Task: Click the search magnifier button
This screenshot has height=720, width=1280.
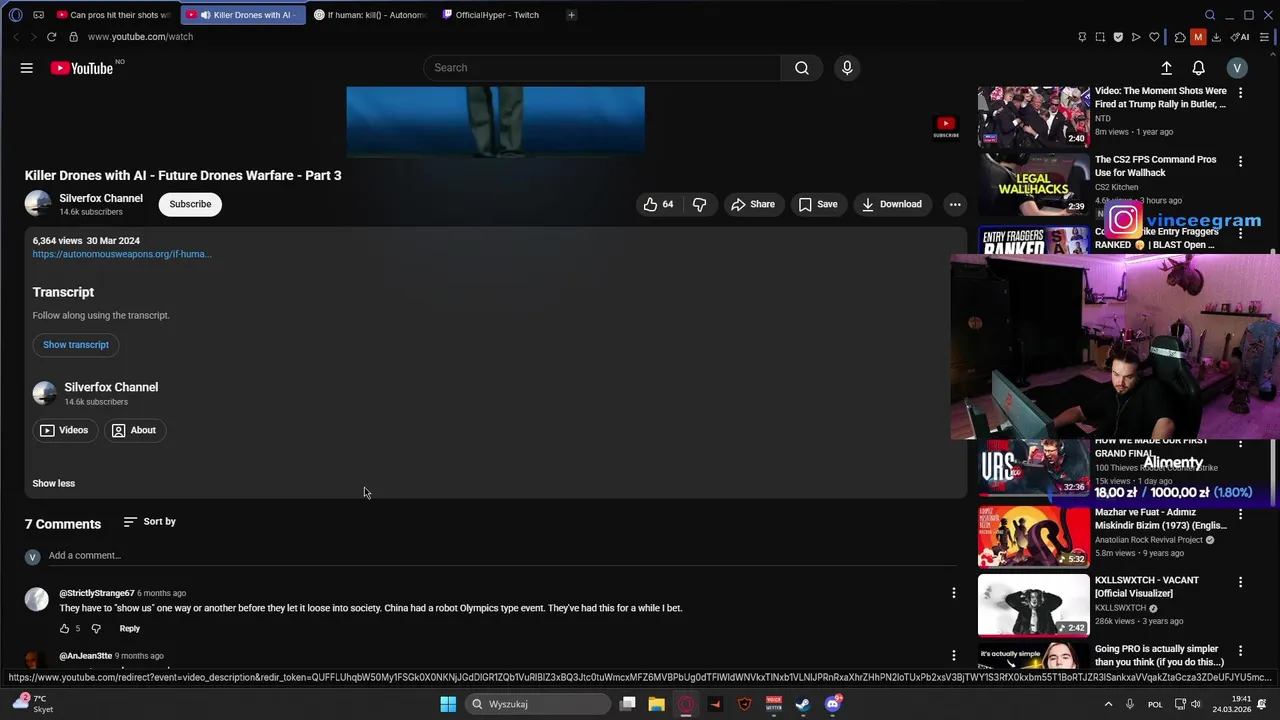Action: tap(802, 68)
